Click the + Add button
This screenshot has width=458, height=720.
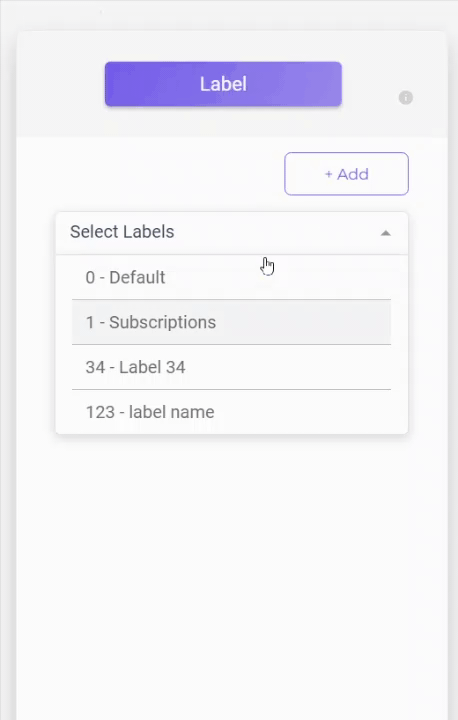346,174
